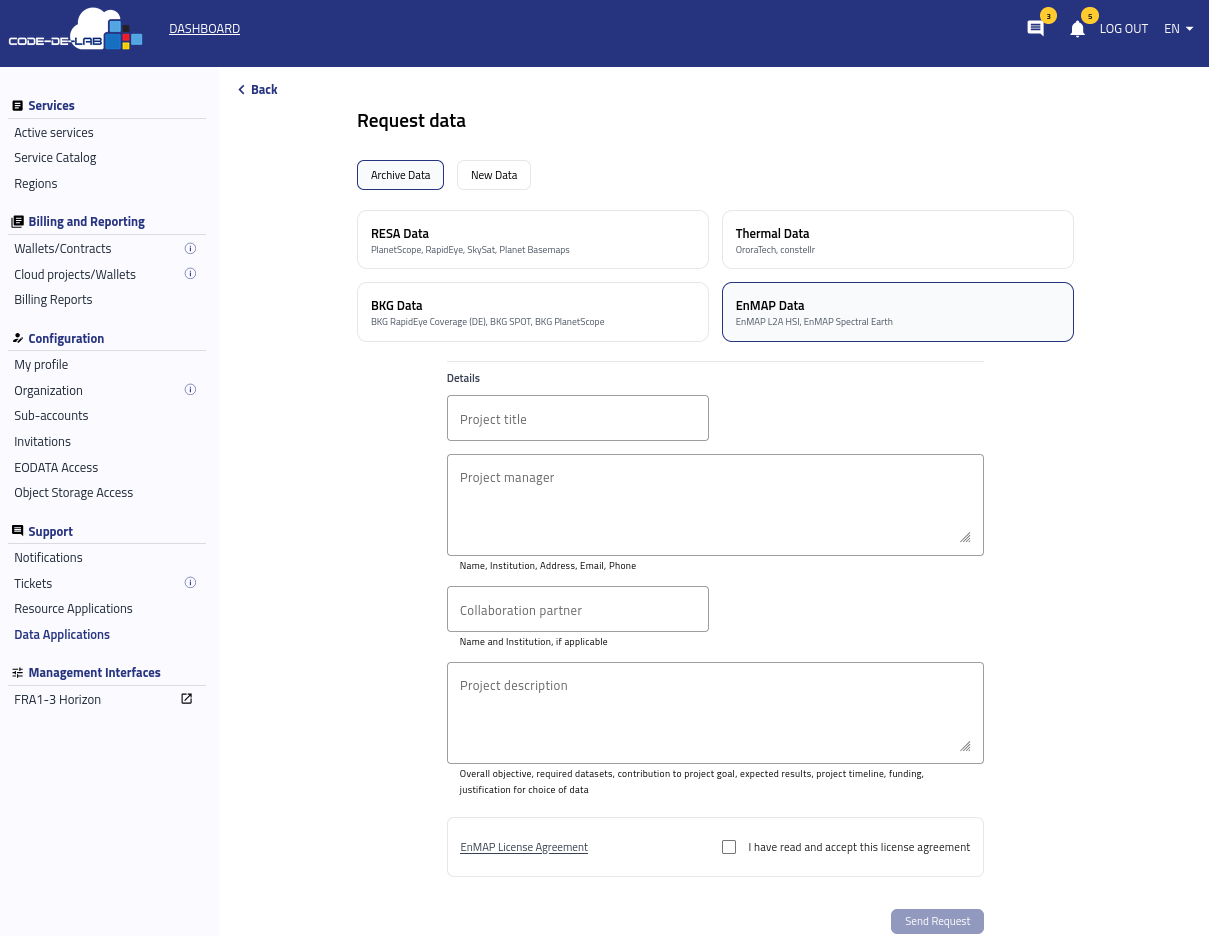Select the Thermal Data card

[x=898, y=240]
